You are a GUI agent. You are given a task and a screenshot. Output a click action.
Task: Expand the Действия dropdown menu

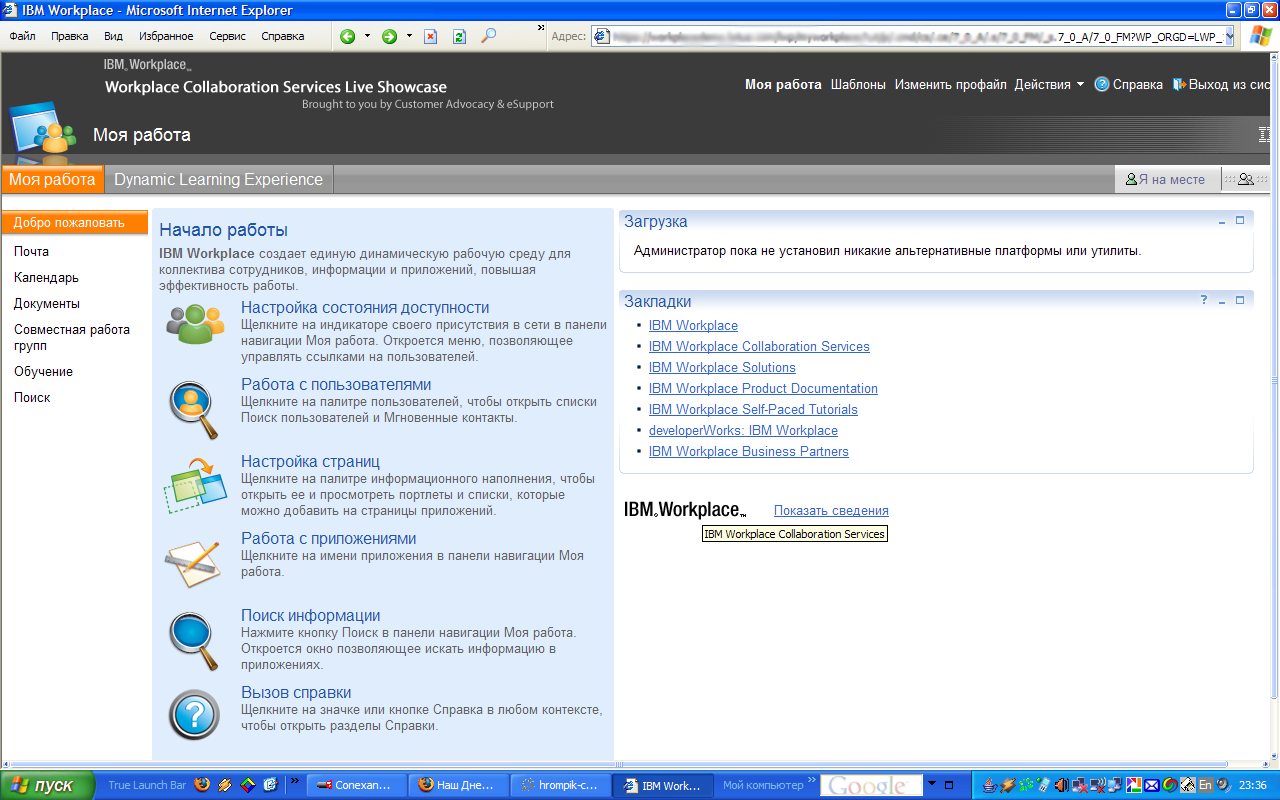(x=1080, y=85)
